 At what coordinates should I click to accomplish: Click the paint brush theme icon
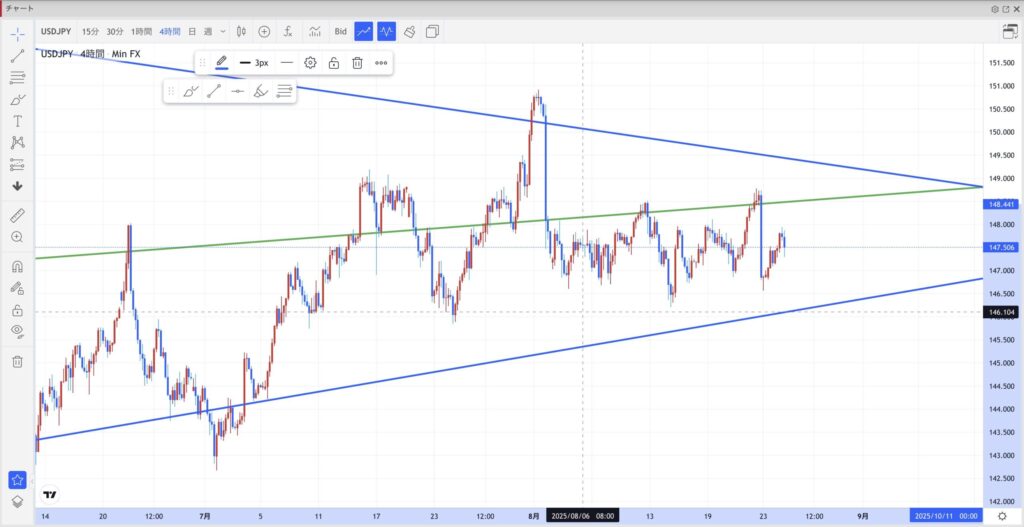click(409, 31)
